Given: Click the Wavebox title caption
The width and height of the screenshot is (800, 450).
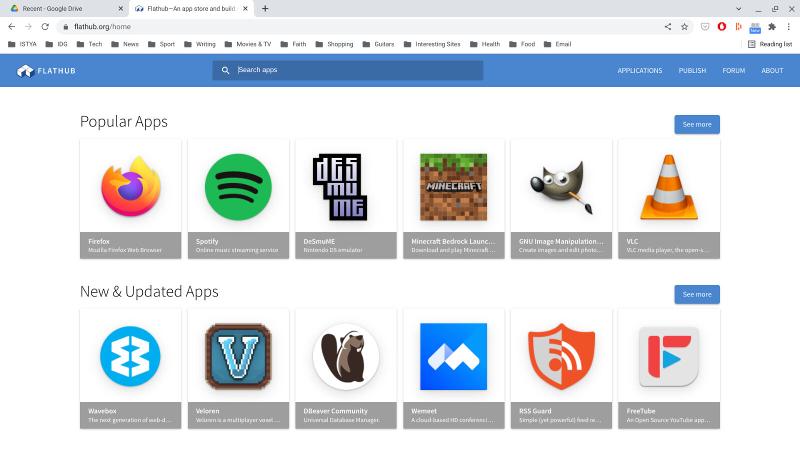Looking at the screenshot, I should [x=102, y=411].
